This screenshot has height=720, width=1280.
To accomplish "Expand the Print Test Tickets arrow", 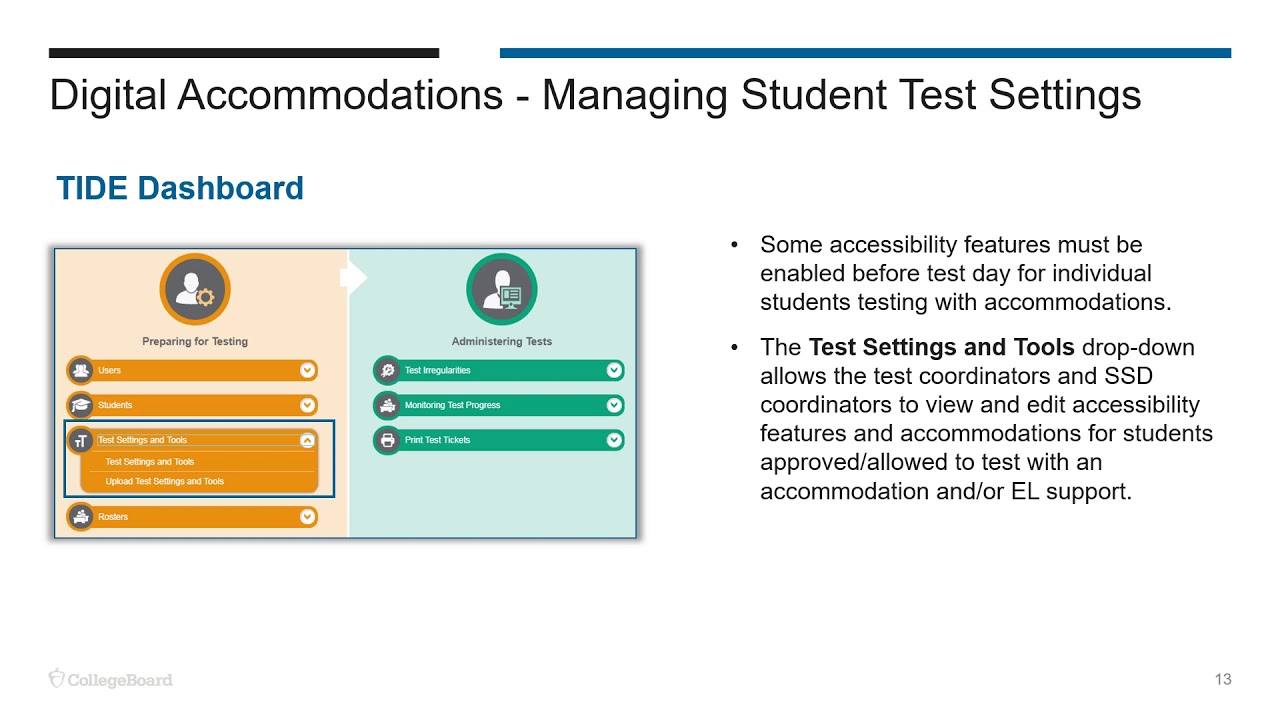I will coord(614,440).
